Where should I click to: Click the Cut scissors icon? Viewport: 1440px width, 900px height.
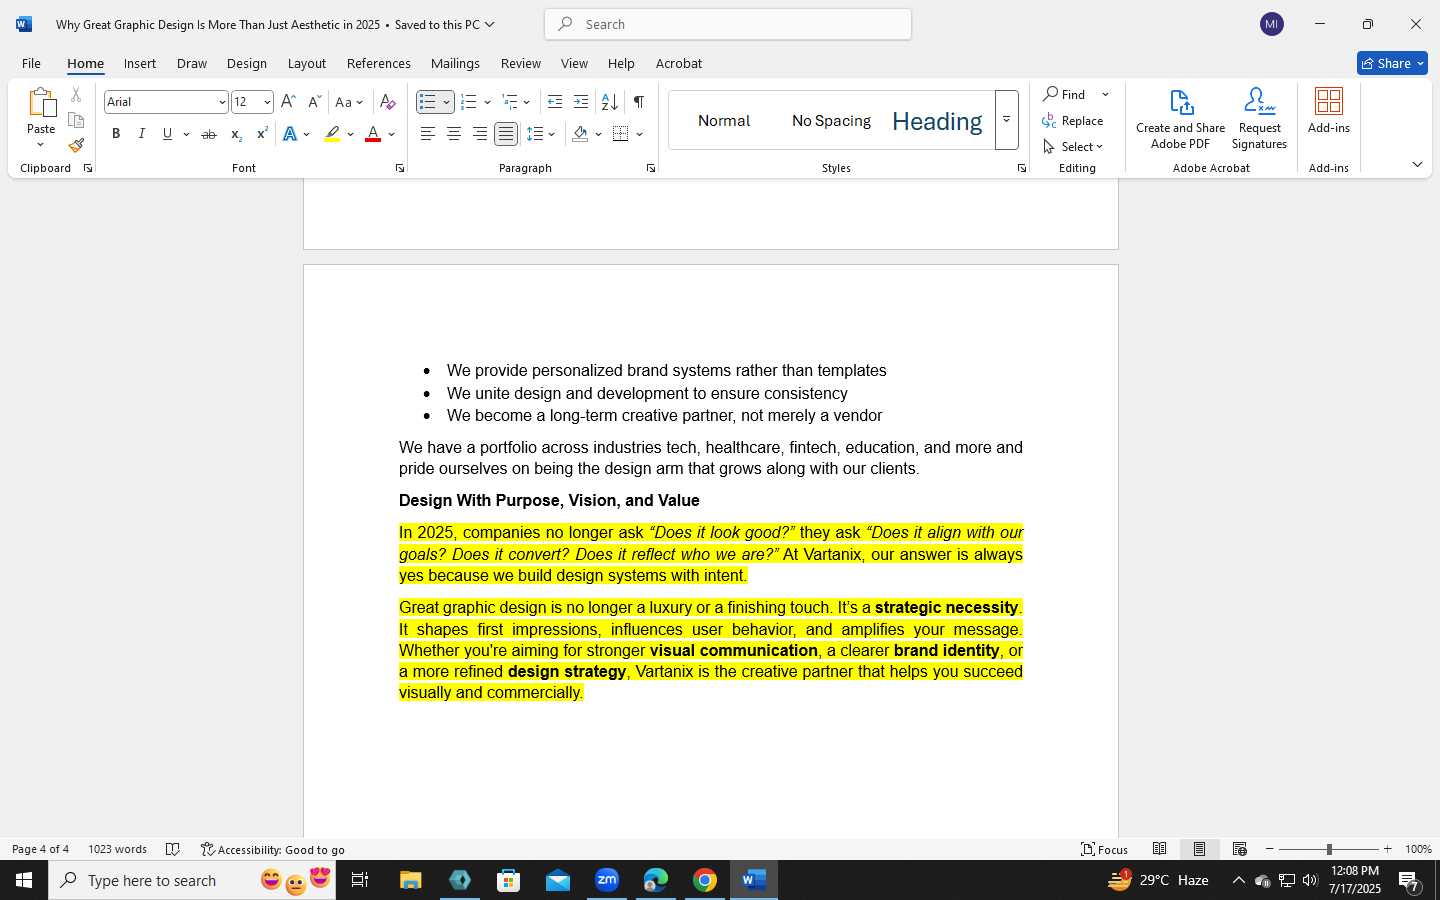pos(76,95)
